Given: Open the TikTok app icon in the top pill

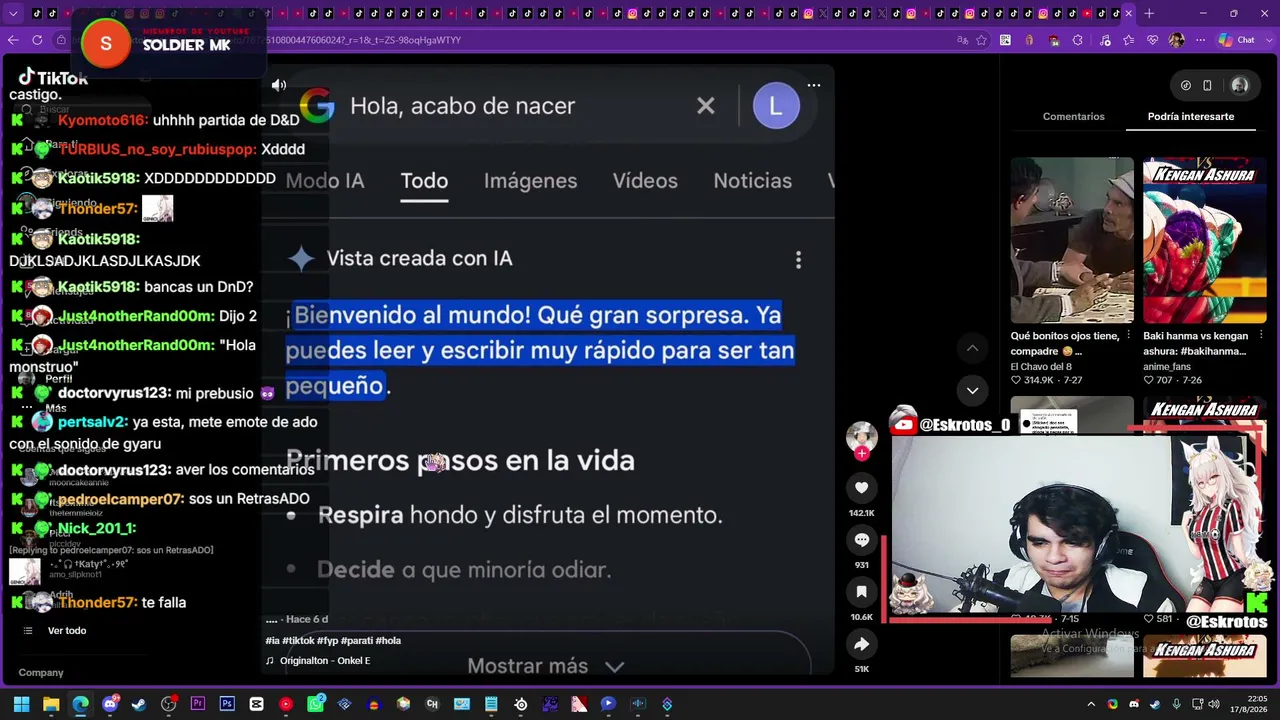Looking at the screenshot, I should (x=1186, y=86).
